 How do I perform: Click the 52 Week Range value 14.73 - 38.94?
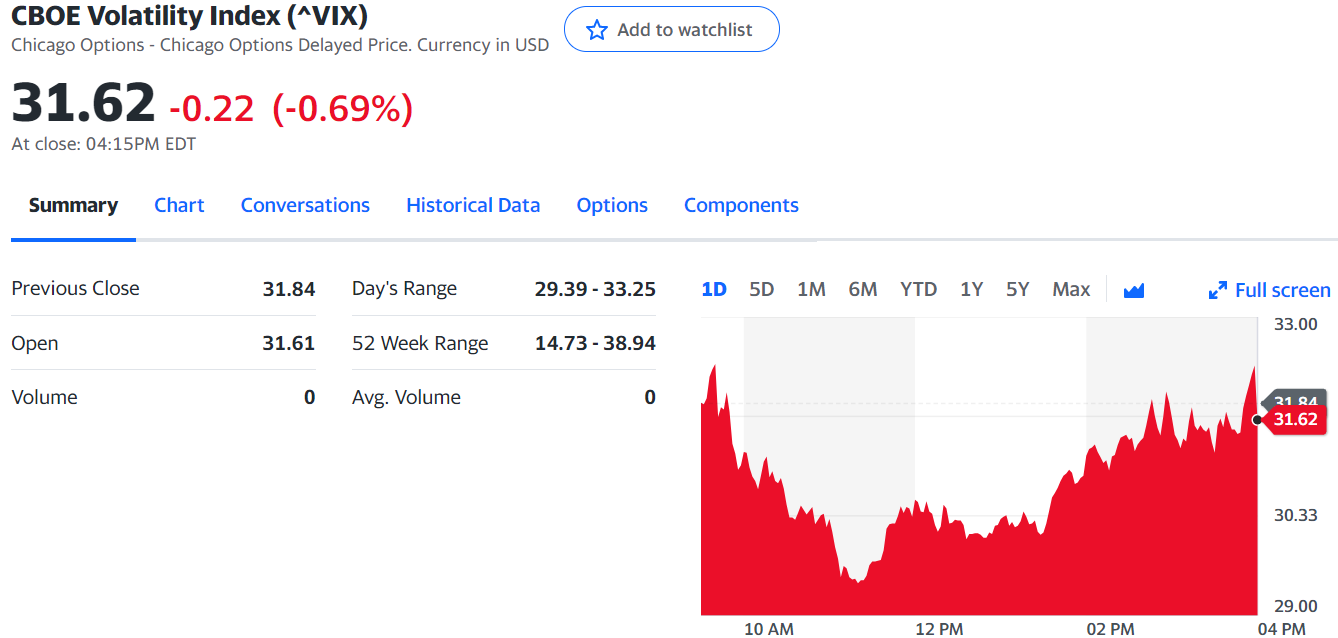click(x=595, y=343)
